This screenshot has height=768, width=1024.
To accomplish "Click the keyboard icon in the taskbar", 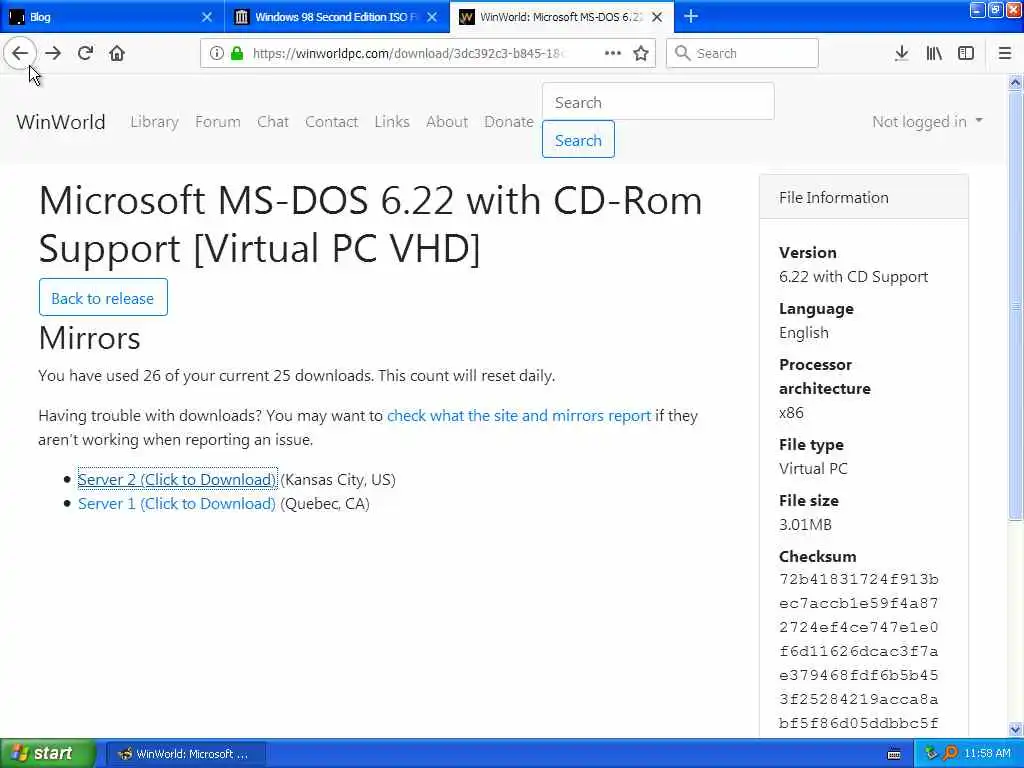I will click(x=894, y=754).
